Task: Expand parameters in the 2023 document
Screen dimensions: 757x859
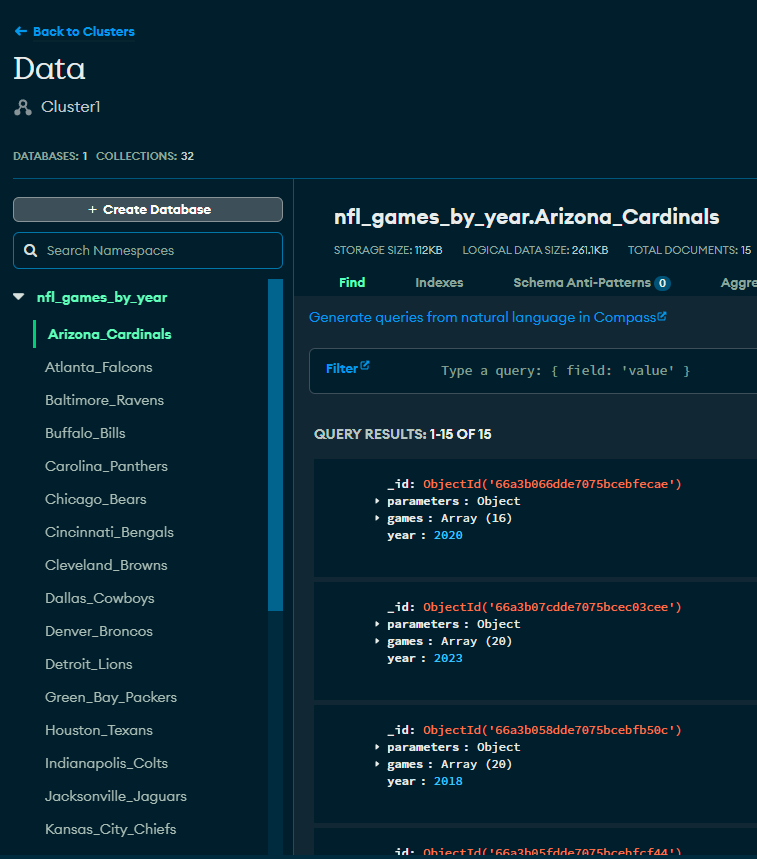Action: [x=377, y=624]
